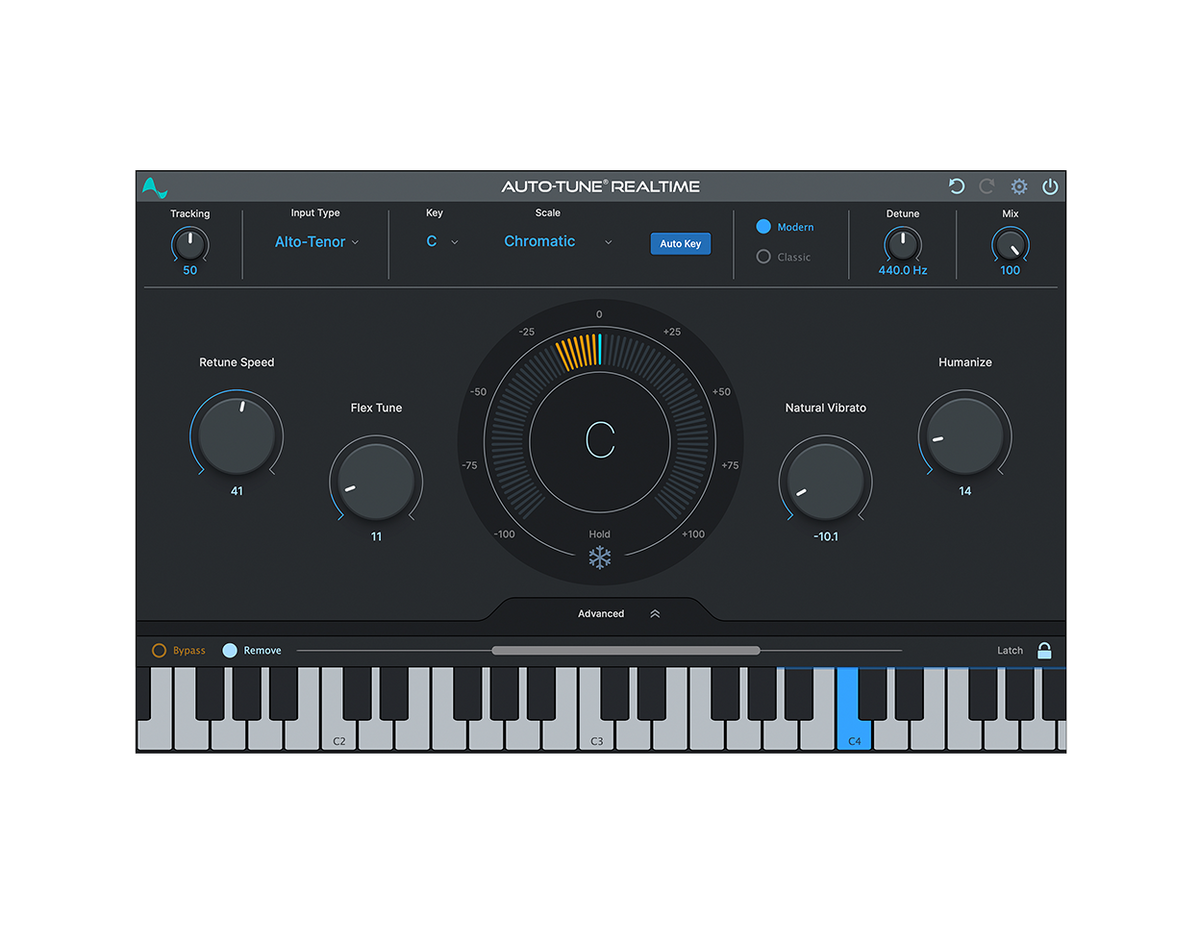The image size is (1200, 942).
Task: Toggle the plugin power button
Action: 1050,187
